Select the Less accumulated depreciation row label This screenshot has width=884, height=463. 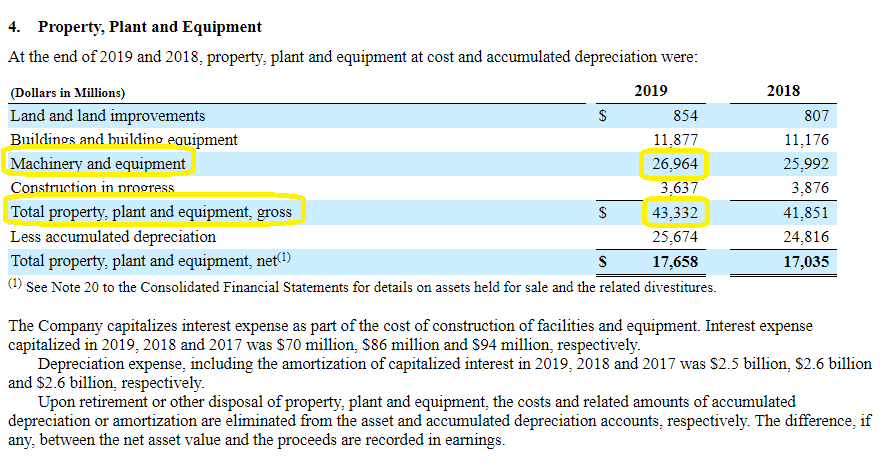(113, 237)
